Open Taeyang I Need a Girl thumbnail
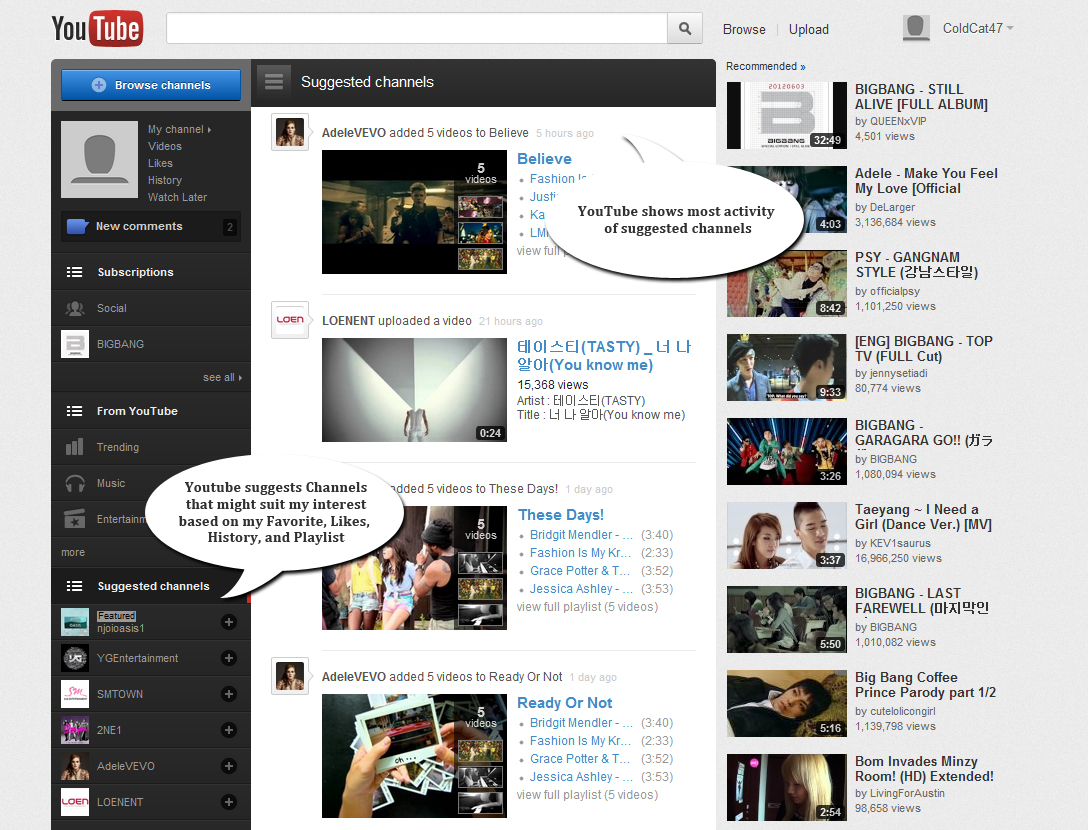This screenshot has height=830, width=1088. tap(787, 535)
